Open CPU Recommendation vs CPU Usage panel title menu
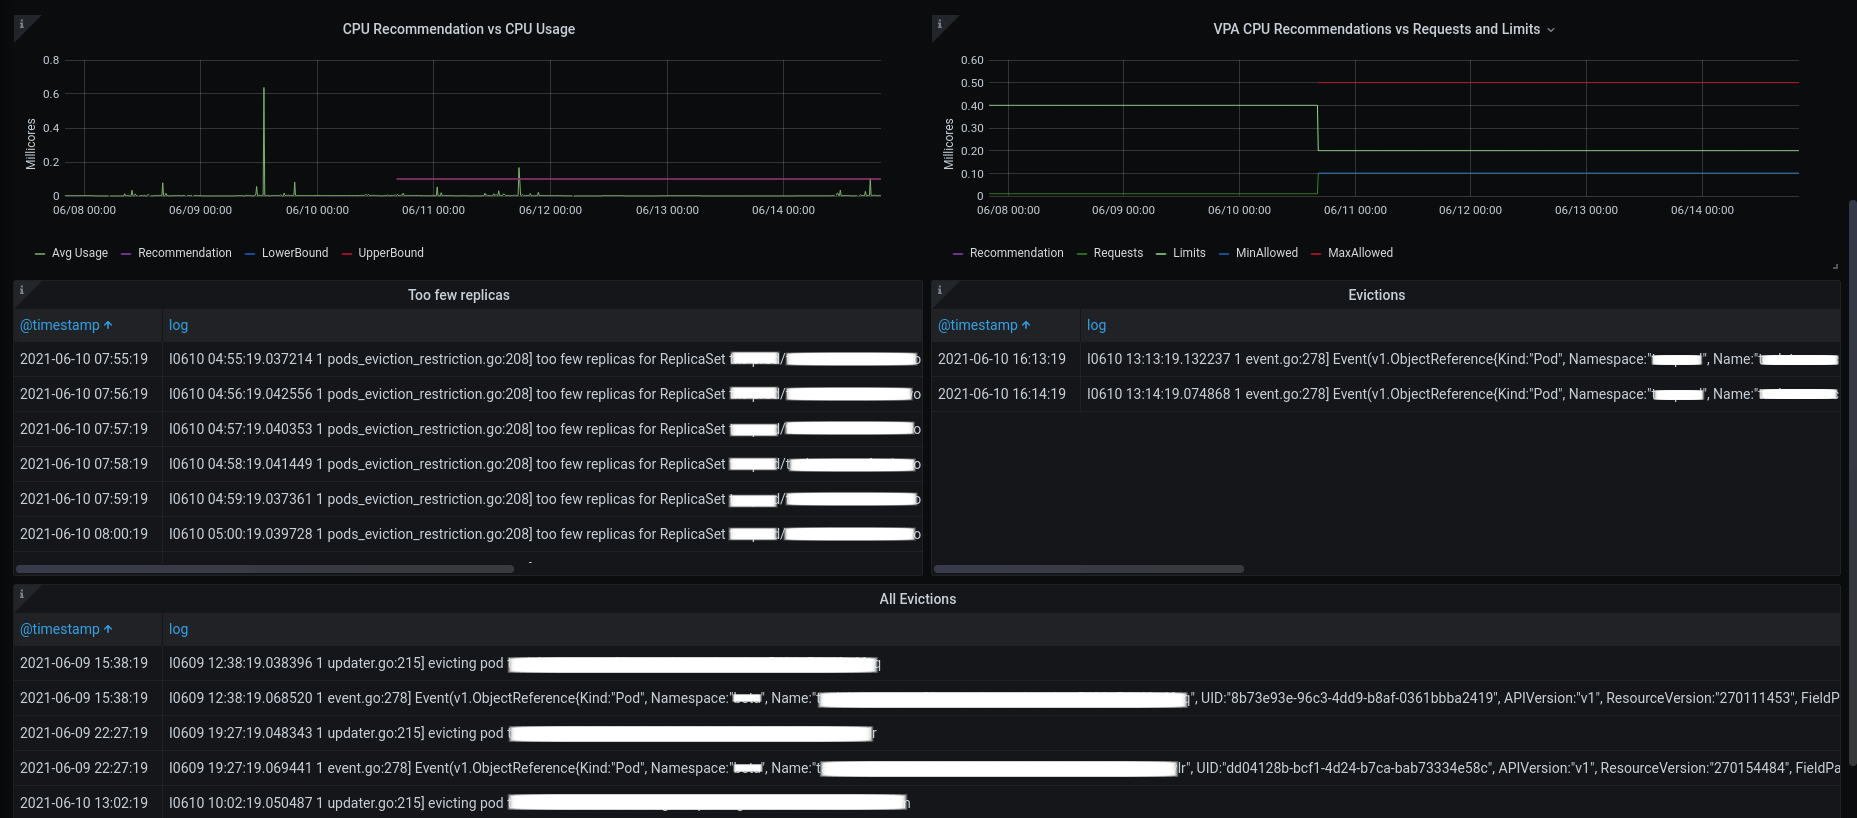1857x818 pixels. tap(459, 29)
